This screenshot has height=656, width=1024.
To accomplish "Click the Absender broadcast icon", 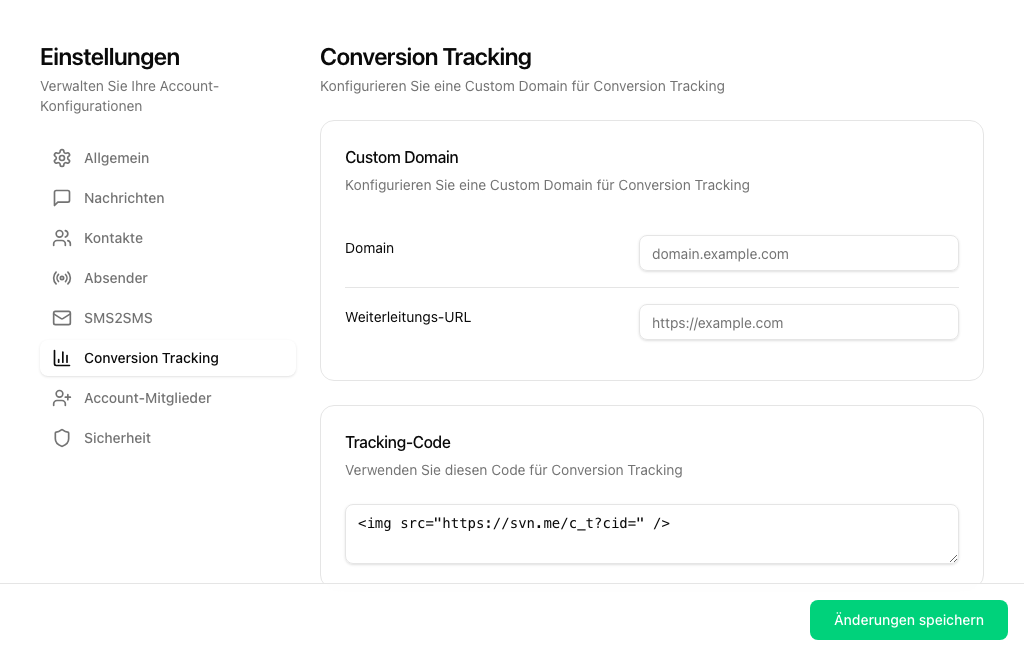I will [x=62, y=278].
